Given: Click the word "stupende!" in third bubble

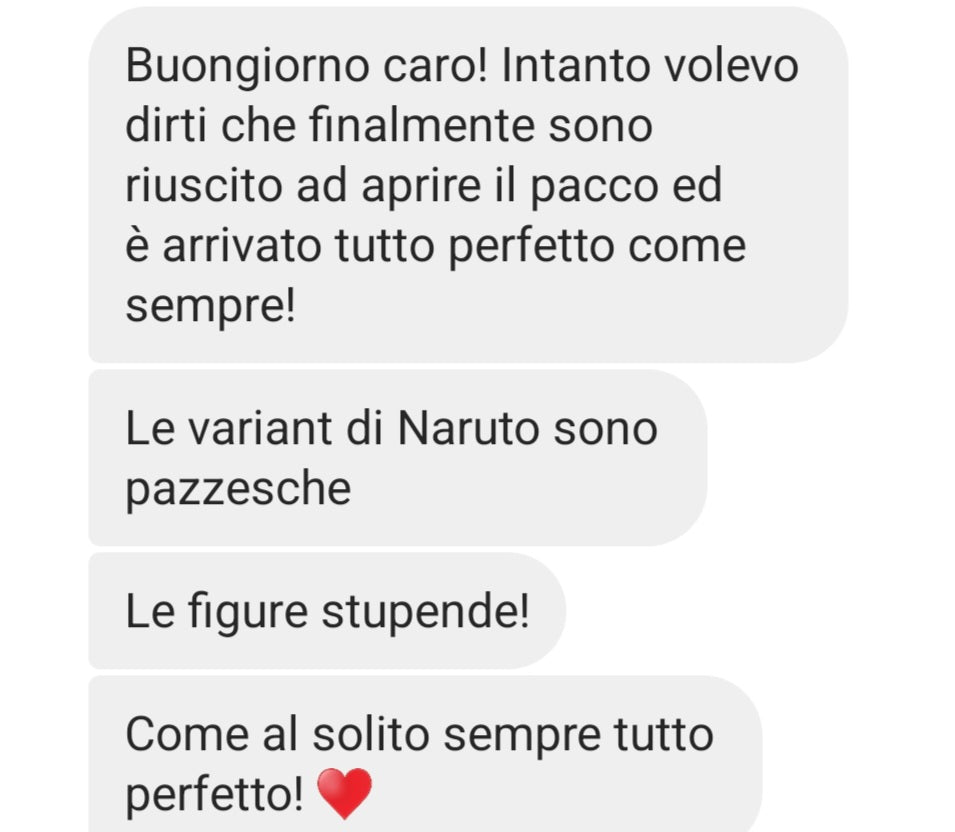Looking at the screenshot, I should click(425, 612).
